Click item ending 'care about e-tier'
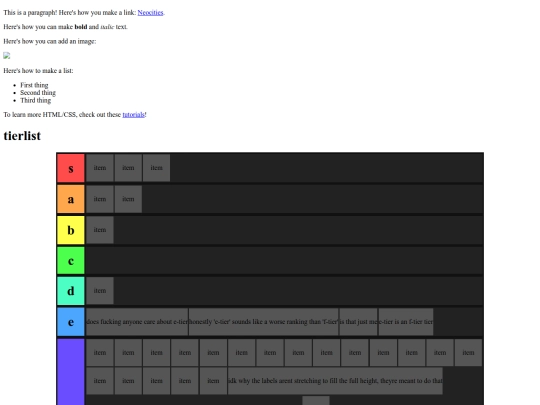 tap(137, 322)
